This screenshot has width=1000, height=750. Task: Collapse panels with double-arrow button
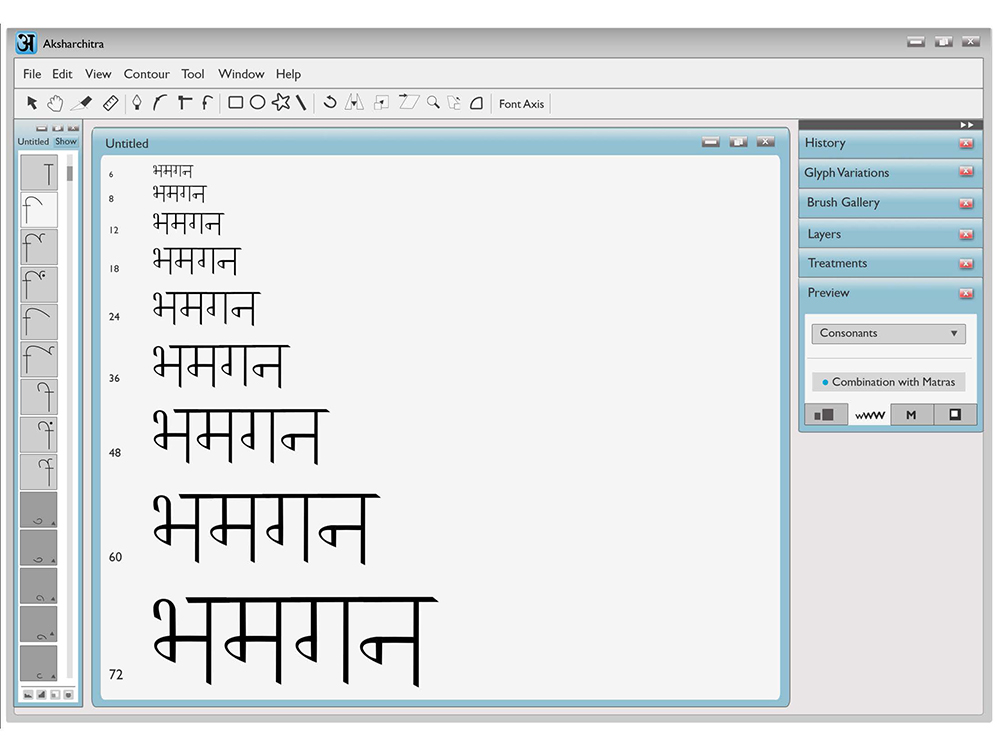point(967,125)
